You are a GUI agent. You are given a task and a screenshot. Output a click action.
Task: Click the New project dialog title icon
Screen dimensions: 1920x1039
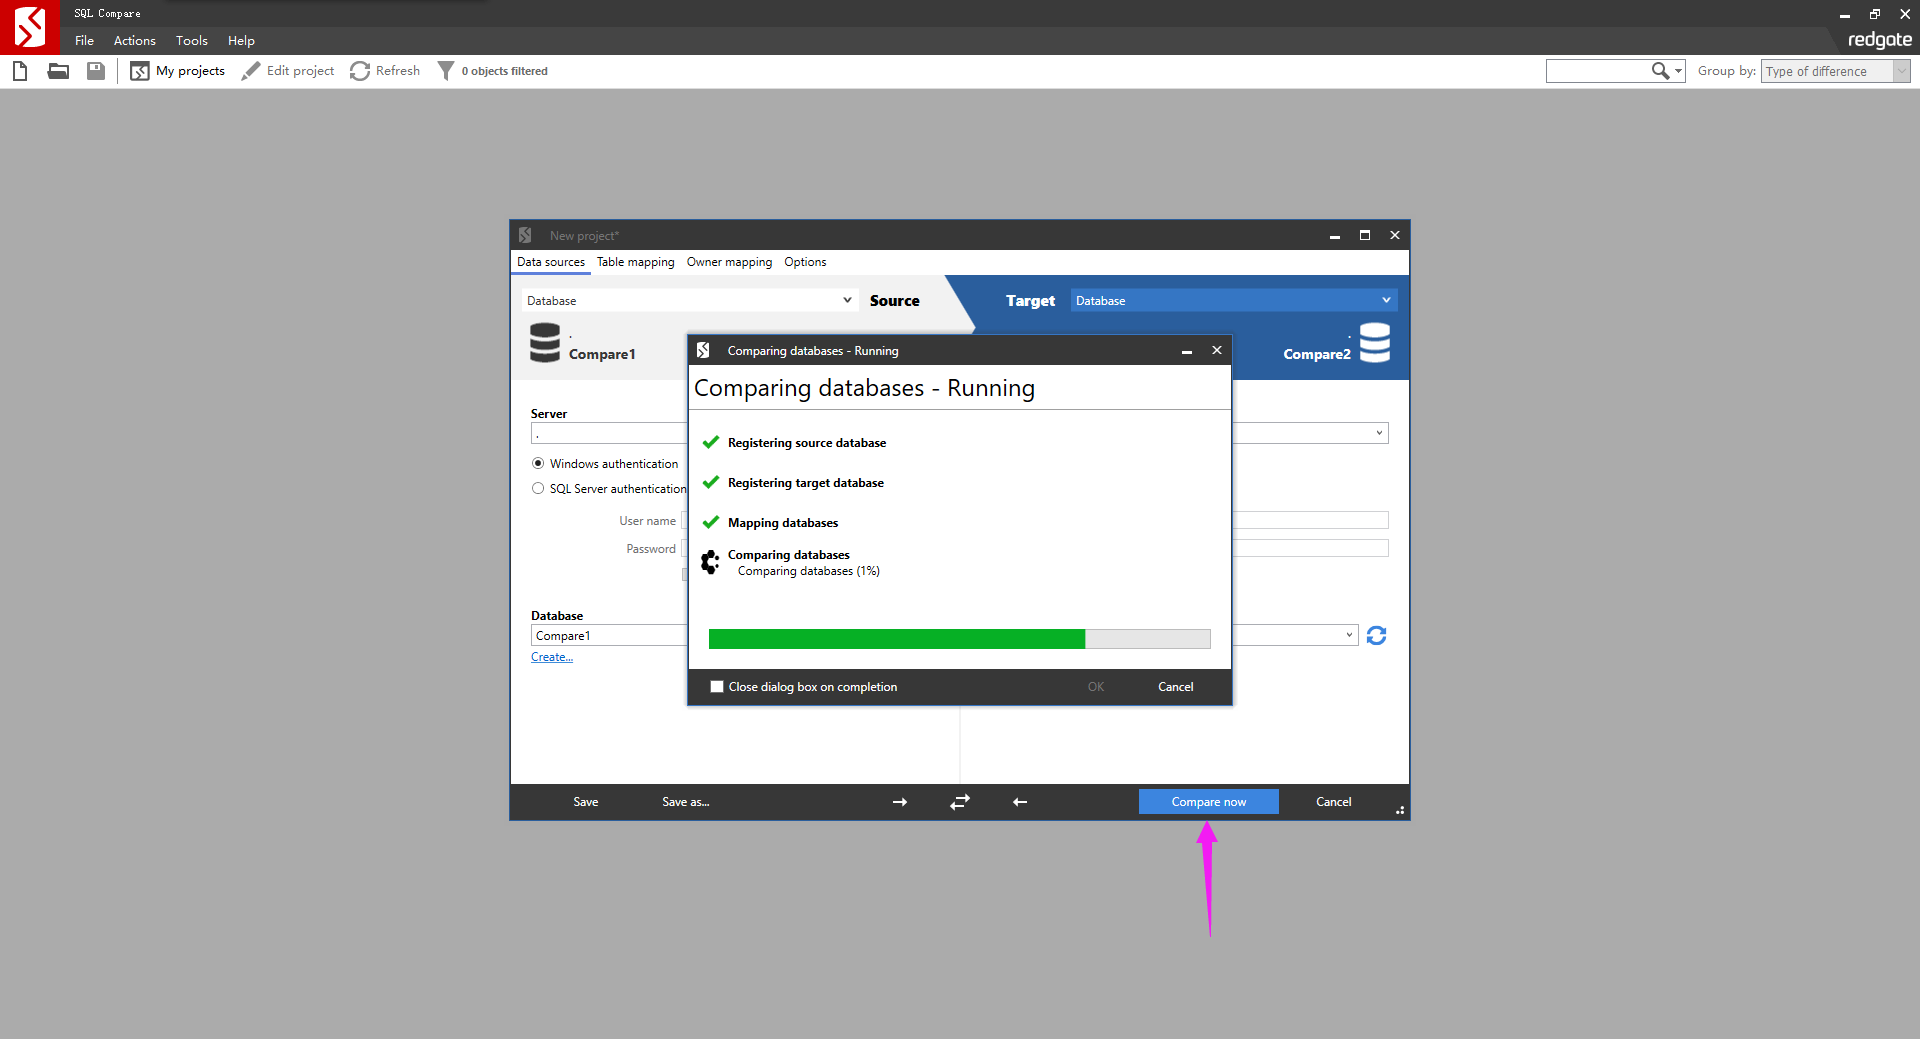[525, 235]
